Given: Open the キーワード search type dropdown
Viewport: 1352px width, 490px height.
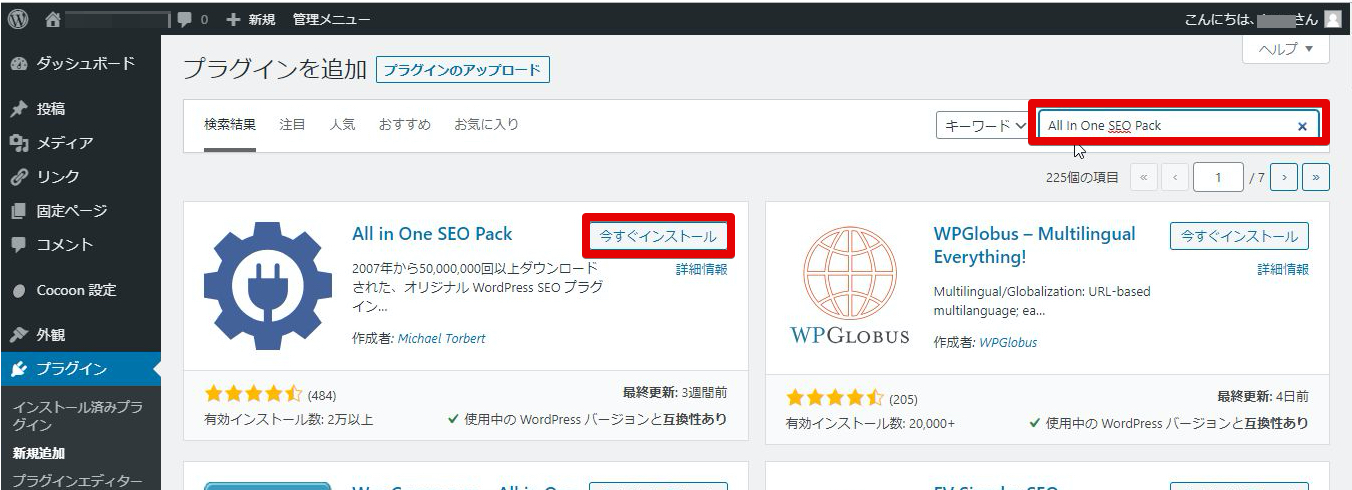Looking at the screenshot, I should coord(982,126).
